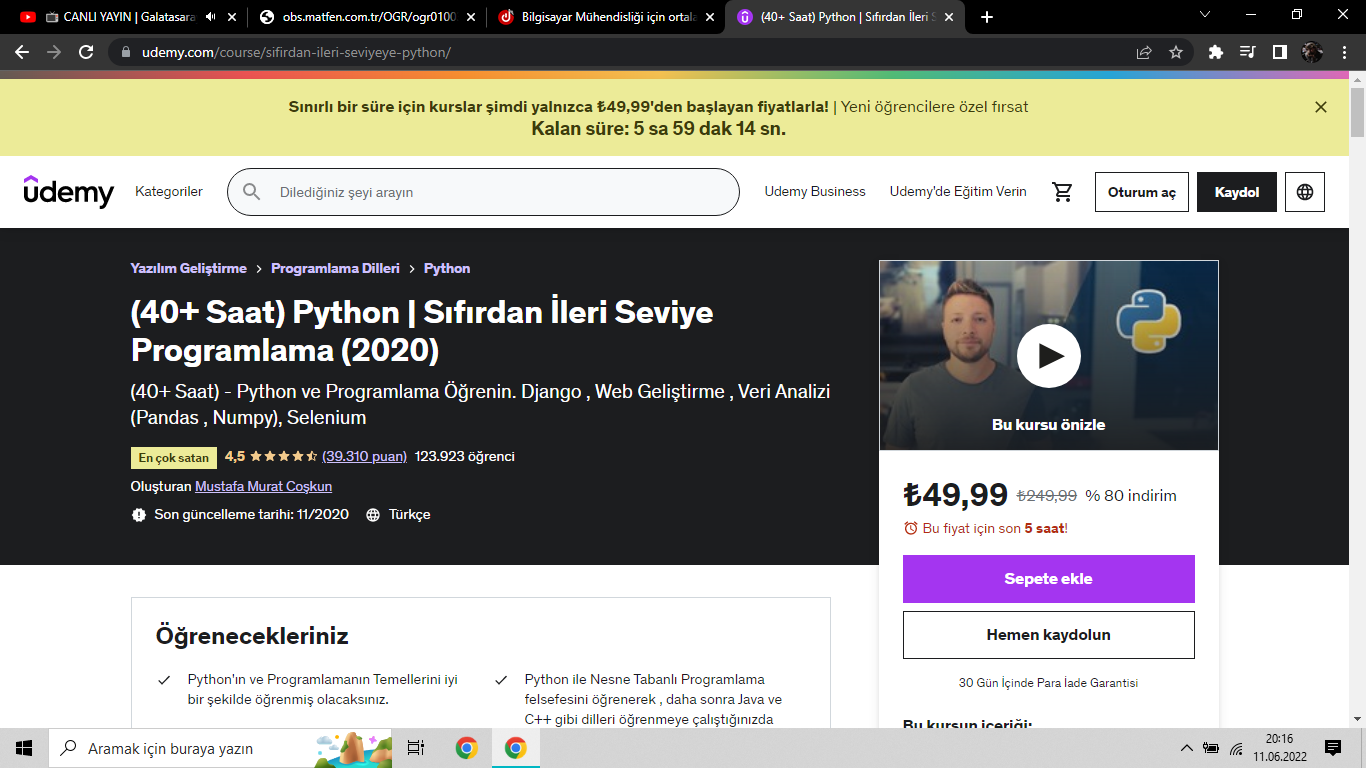Click the site lock icon
The image size is (1366, 768).
click(126, 52)
